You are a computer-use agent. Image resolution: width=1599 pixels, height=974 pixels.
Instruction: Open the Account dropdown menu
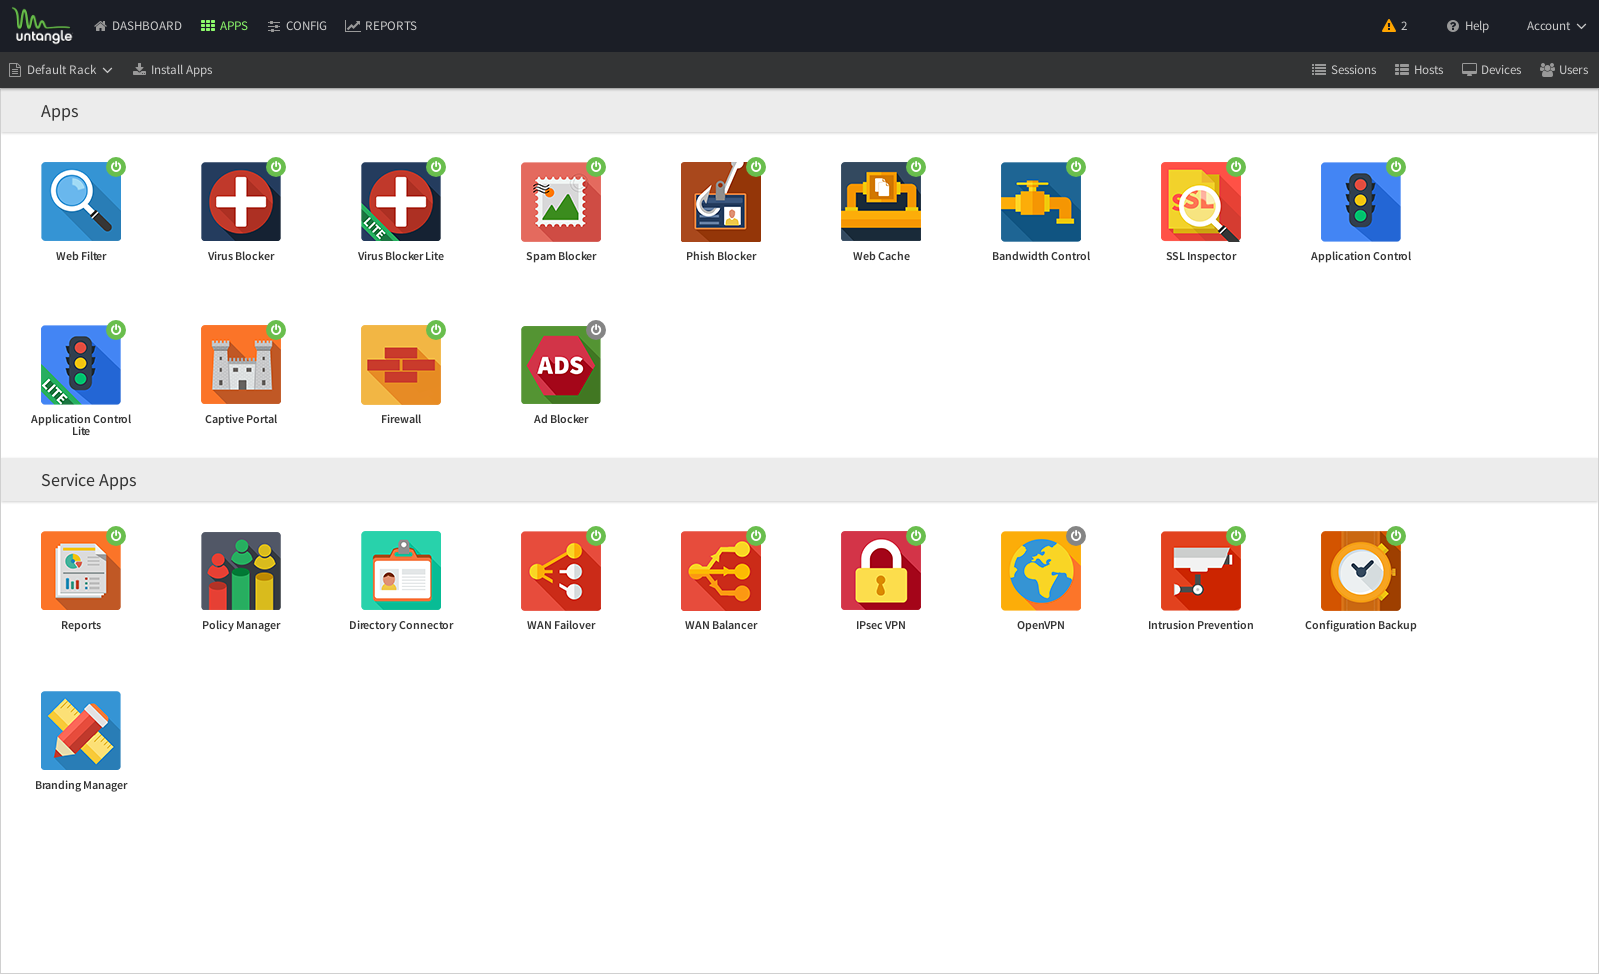pyautogui.click(x=1555, y=26)
